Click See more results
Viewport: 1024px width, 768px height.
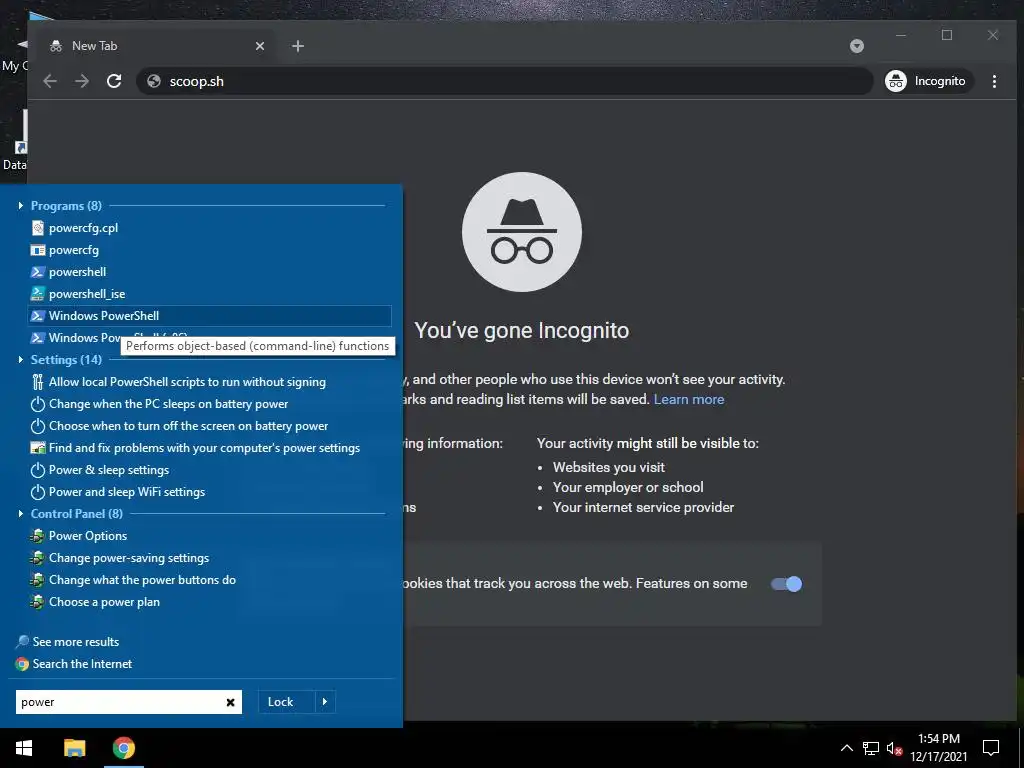point(67,642)
